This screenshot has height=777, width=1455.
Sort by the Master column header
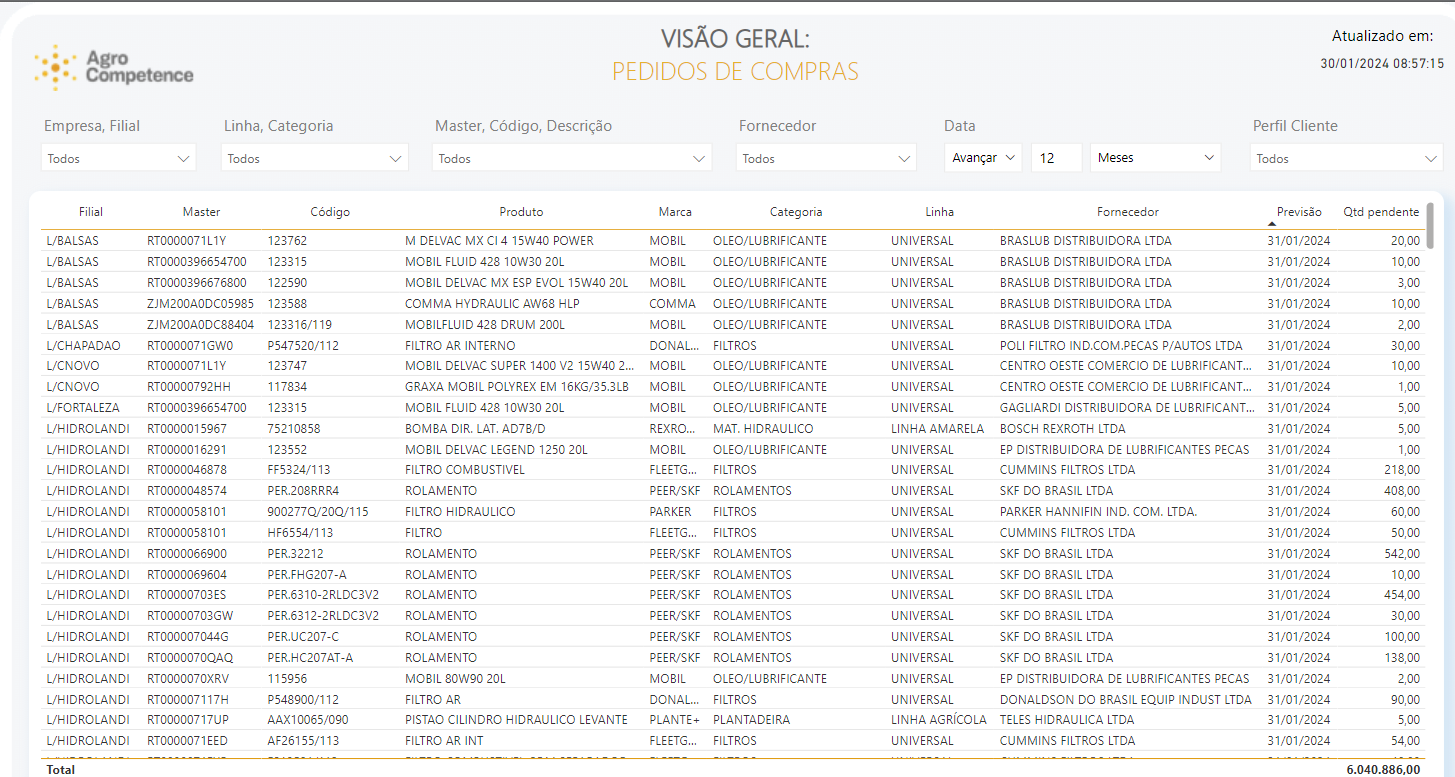(x=202, y=212)
